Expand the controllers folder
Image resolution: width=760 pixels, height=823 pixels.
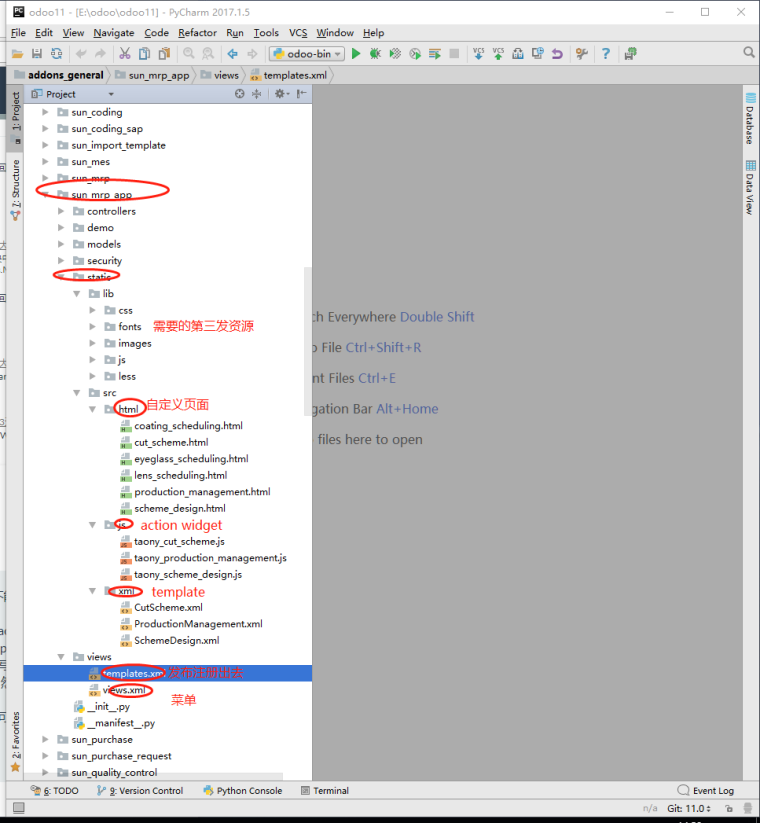[61, 211]
